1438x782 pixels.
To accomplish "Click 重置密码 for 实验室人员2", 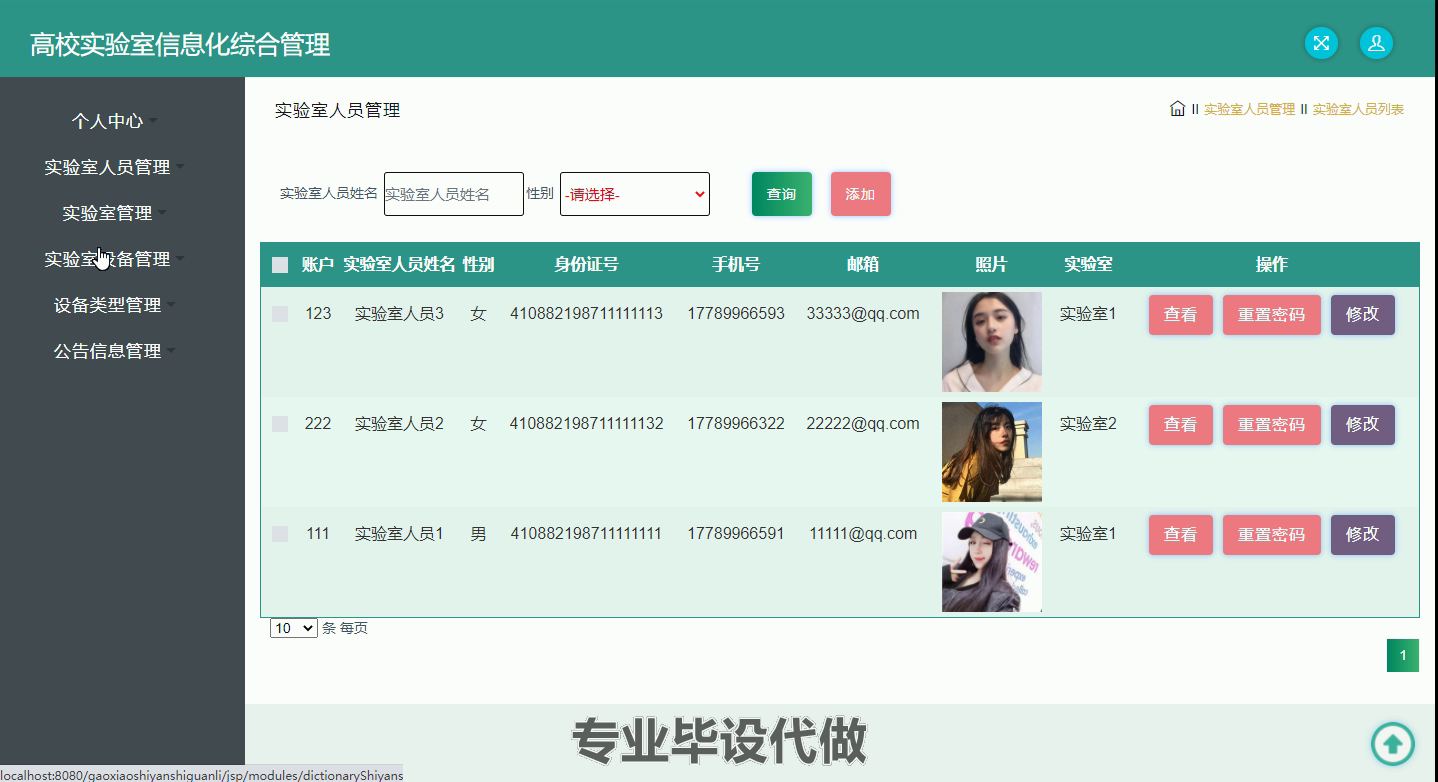I will 1271,424.
